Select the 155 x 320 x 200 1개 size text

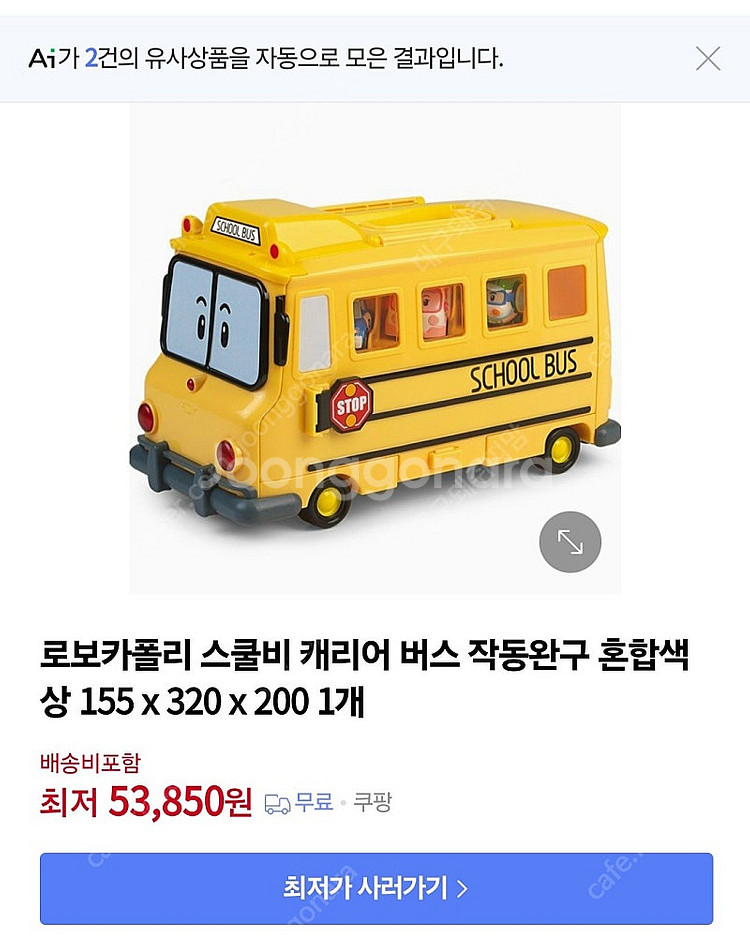[222, 702]
